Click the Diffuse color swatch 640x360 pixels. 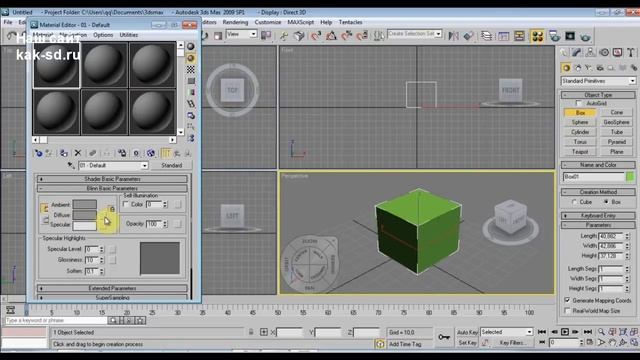(84, 215)
